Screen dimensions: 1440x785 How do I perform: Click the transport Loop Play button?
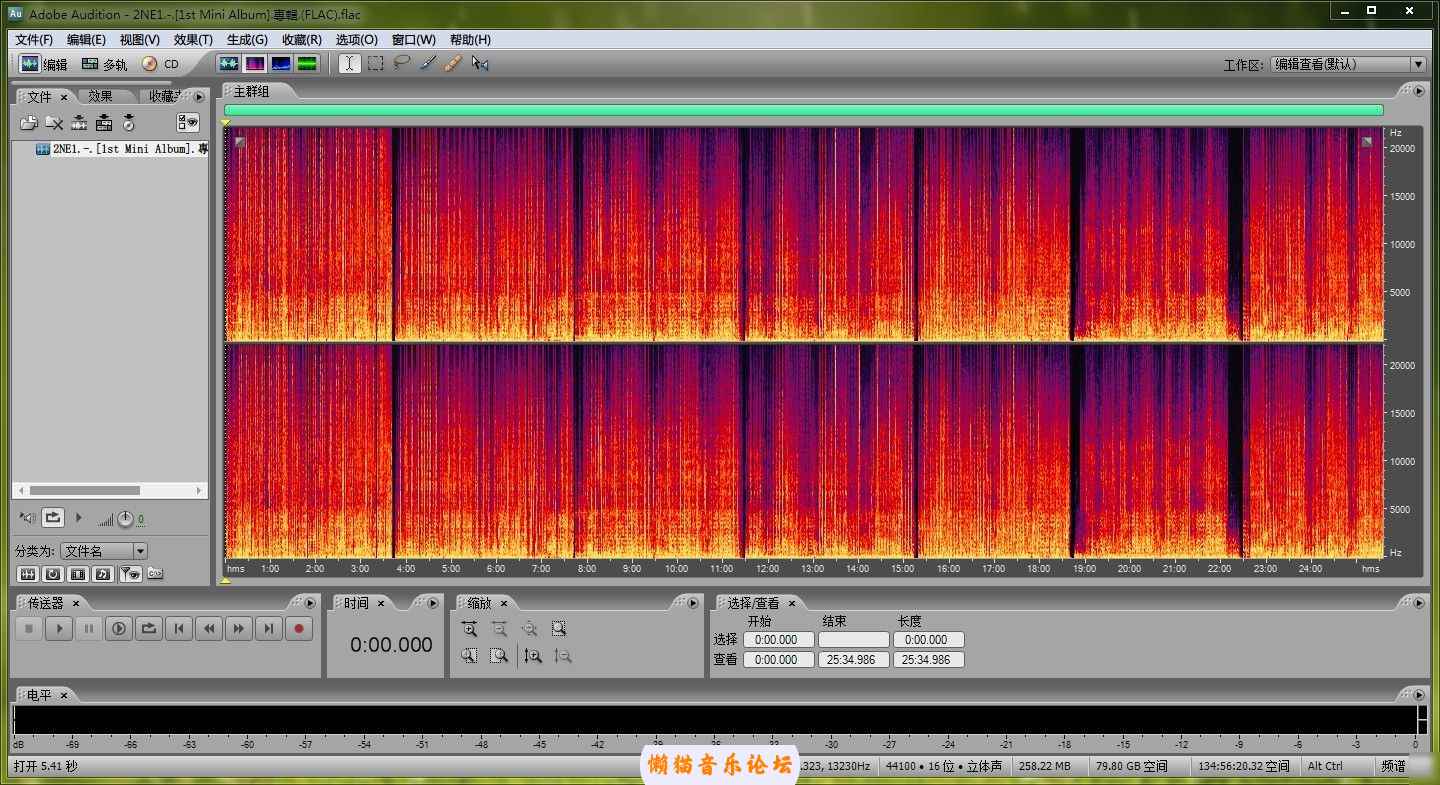(x=149, y=629)
